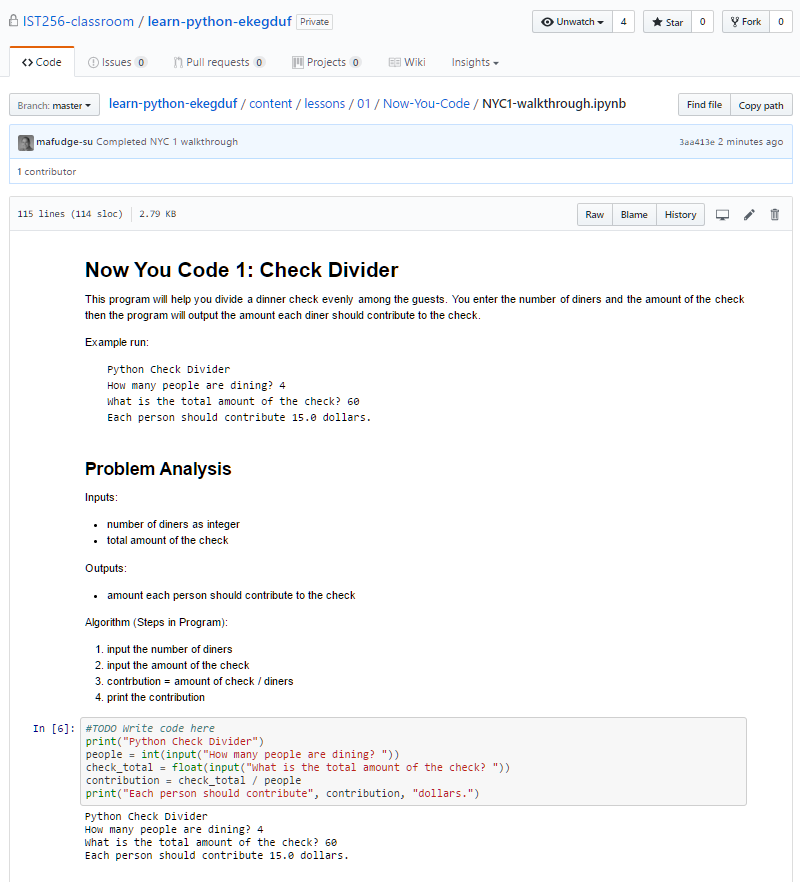Show the Blame view

[x=634, y=215]
